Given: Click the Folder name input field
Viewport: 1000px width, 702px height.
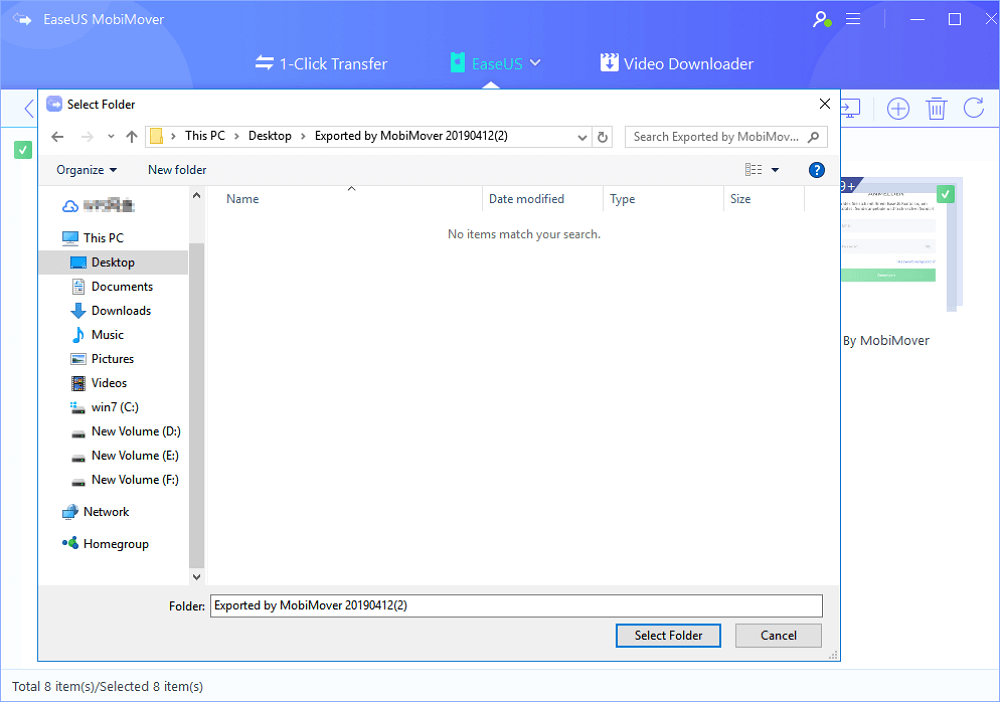Looking at the screenshot, I should tap(516, 606).
